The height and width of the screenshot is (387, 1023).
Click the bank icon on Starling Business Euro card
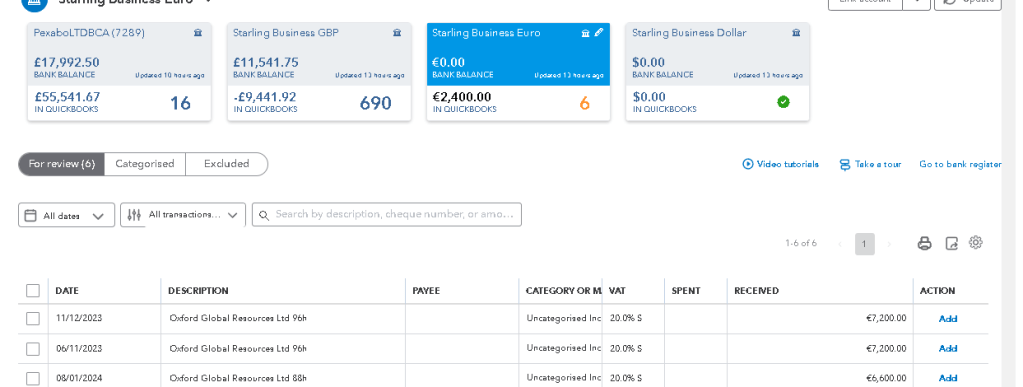pyautogui.click(x=585, y=33)
